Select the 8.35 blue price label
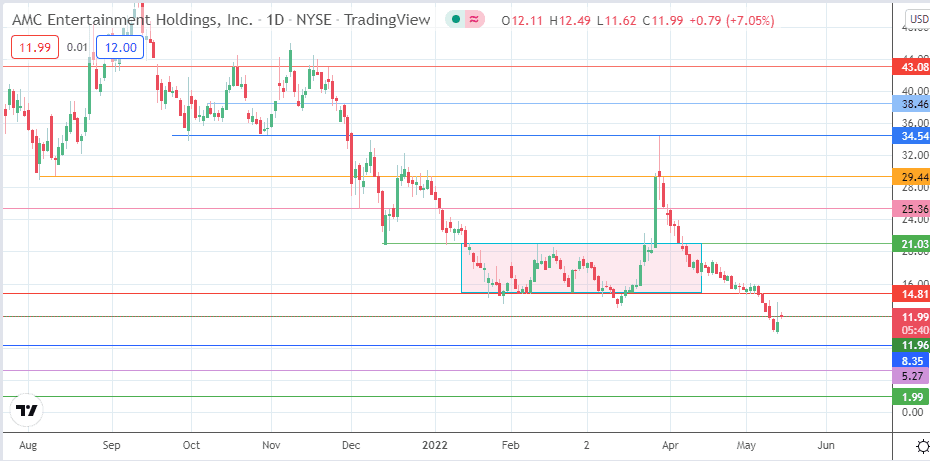The image size is (930, 461). point(911,360)
